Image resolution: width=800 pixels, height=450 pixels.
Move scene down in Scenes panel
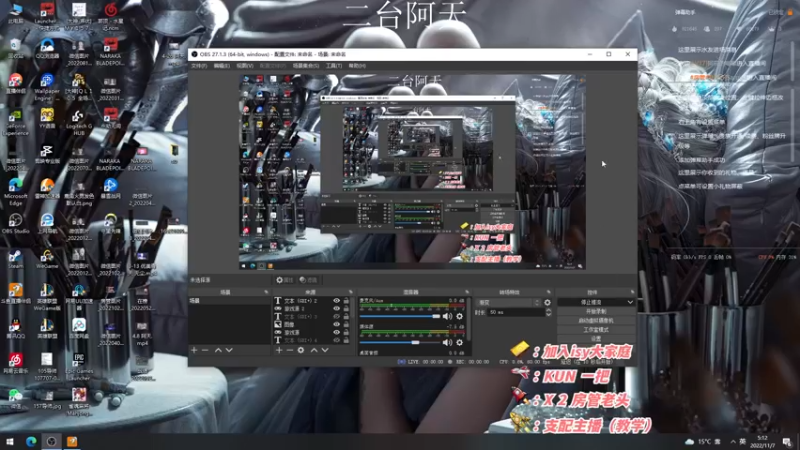coord(229,350)
